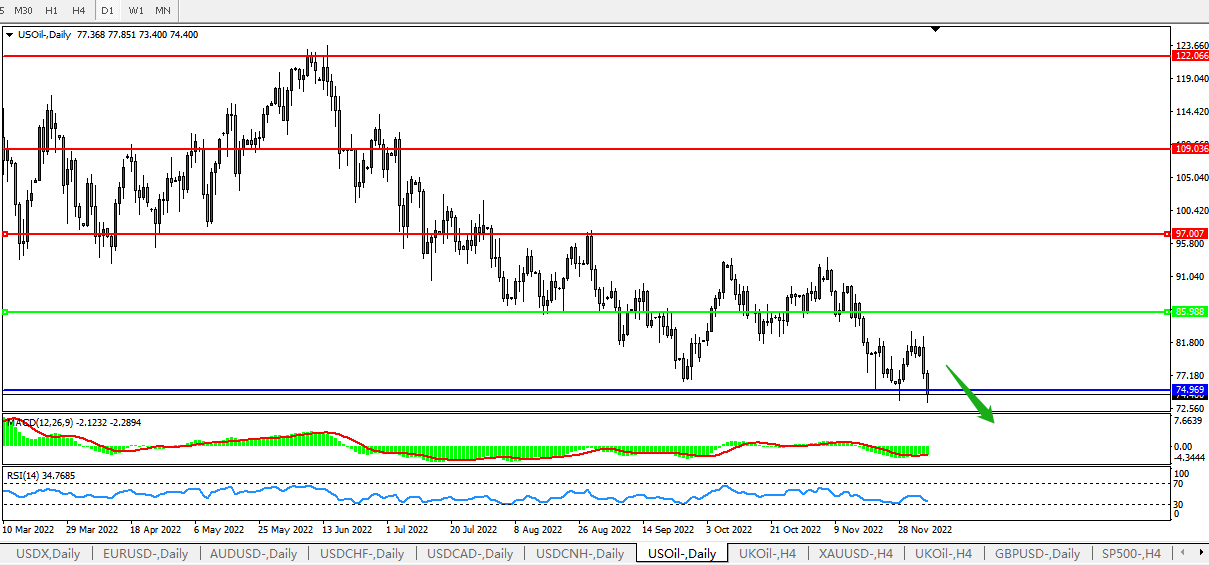This screenshot has height=565, width=1209.
Task: Expand the USOil-,Daily chart title arrow
Action: coord(10,35)
